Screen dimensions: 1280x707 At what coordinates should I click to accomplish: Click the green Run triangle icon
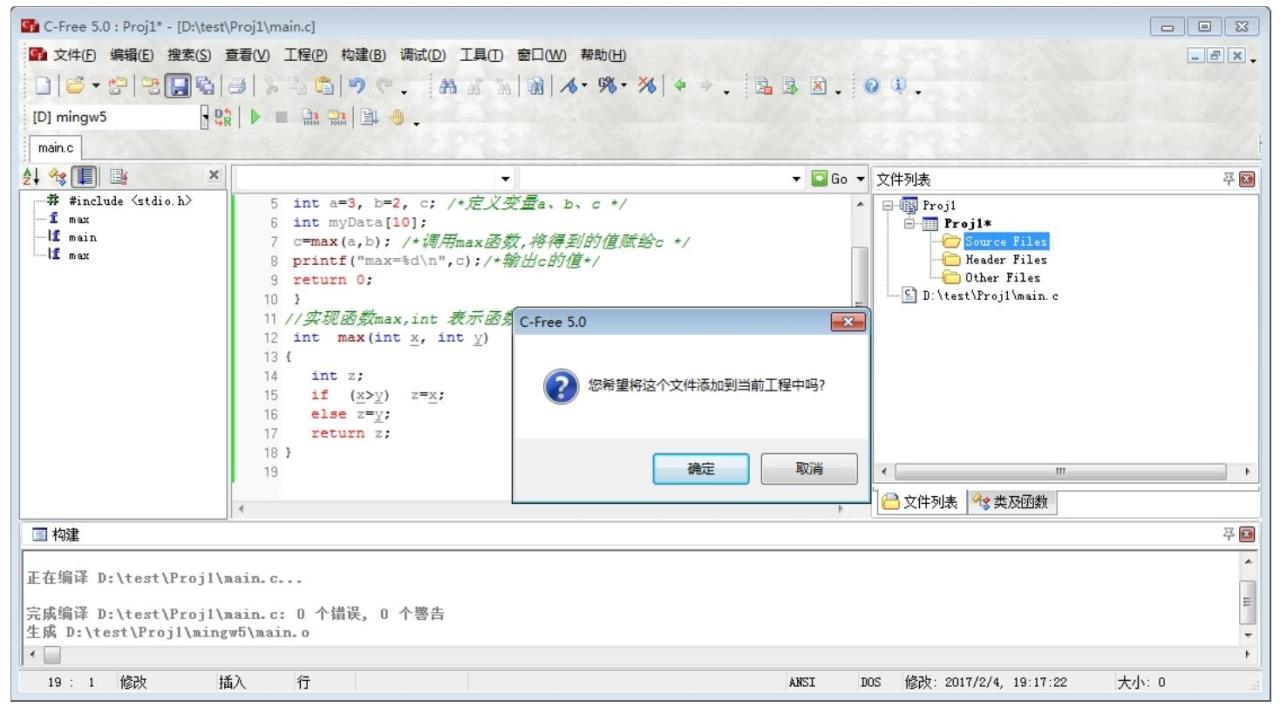click(256, 117)
